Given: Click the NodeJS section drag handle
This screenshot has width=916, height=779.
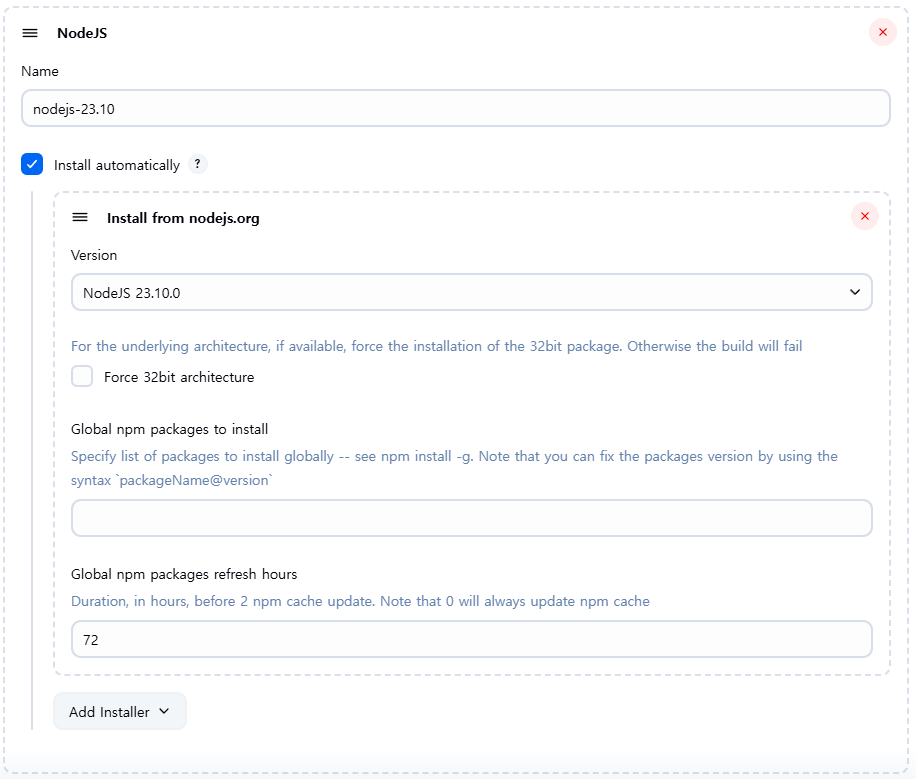Looking at the screenshot, I should point(30,33).
